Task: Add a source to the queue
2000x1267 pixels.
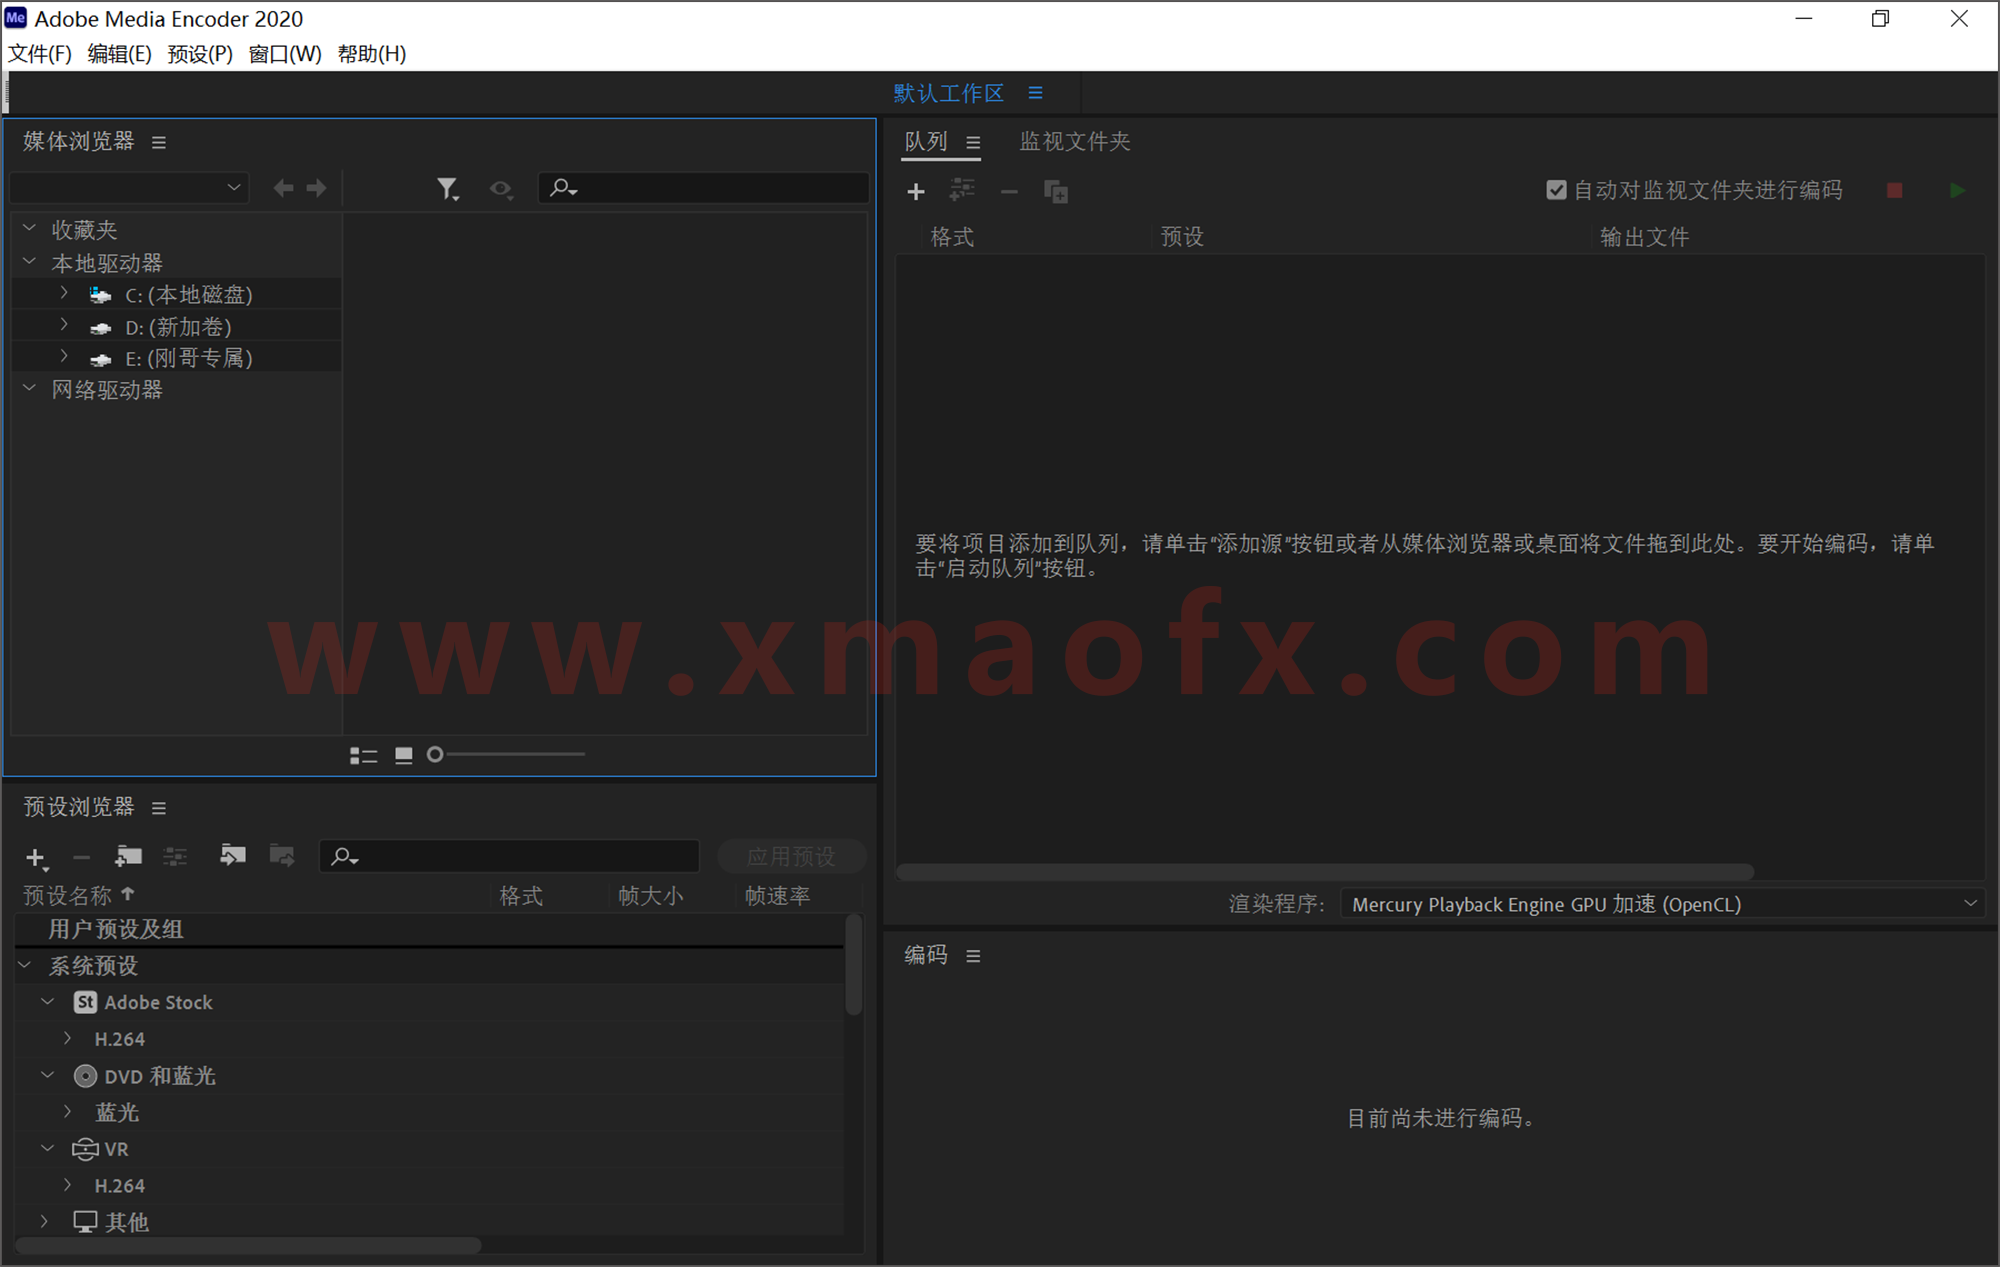Action: [x=916, y=191]
